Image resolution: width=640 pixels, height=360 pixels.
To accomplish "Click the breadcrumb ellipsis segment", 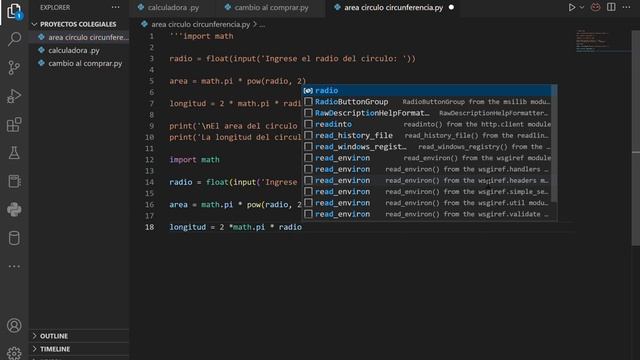I will point(262,24).
